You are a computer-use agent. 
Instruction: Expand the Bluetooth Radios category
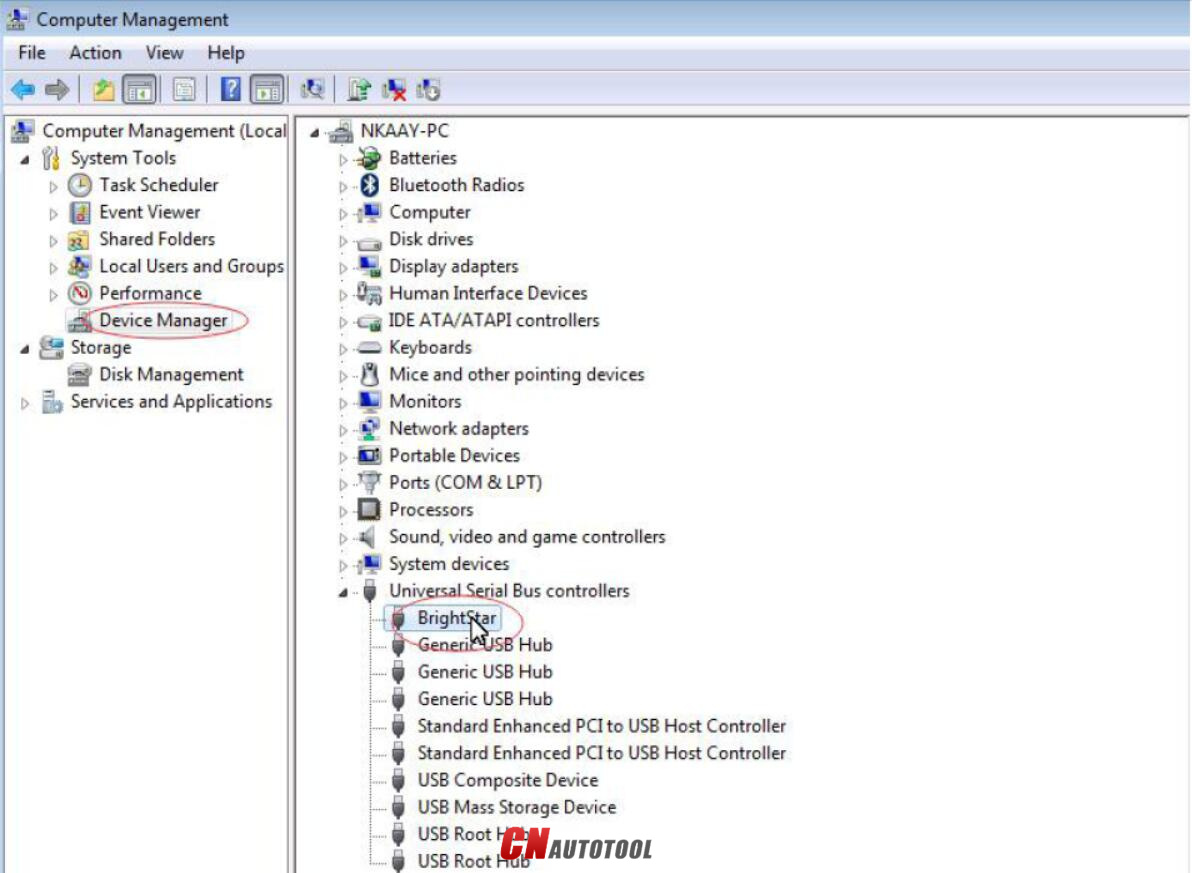pos(343,186)
